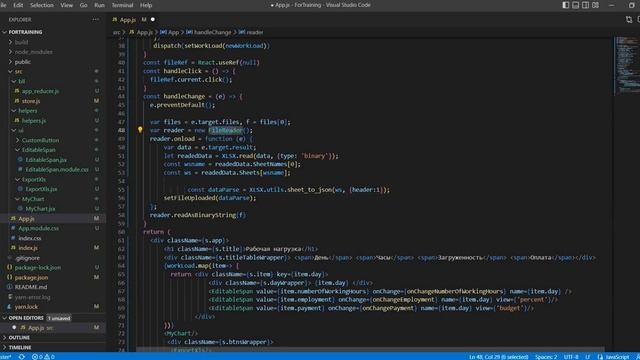
Task: Open the Customize Layout icon
Action: point(596,5)
